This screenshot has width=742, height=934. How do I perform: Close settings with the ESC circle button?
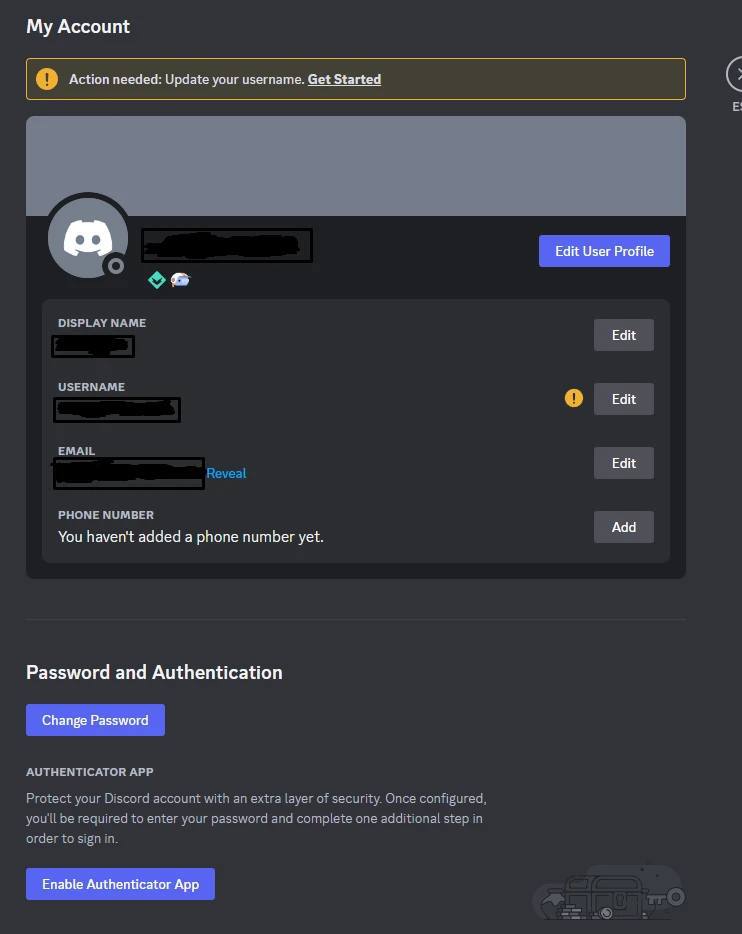tap(736, 74)
